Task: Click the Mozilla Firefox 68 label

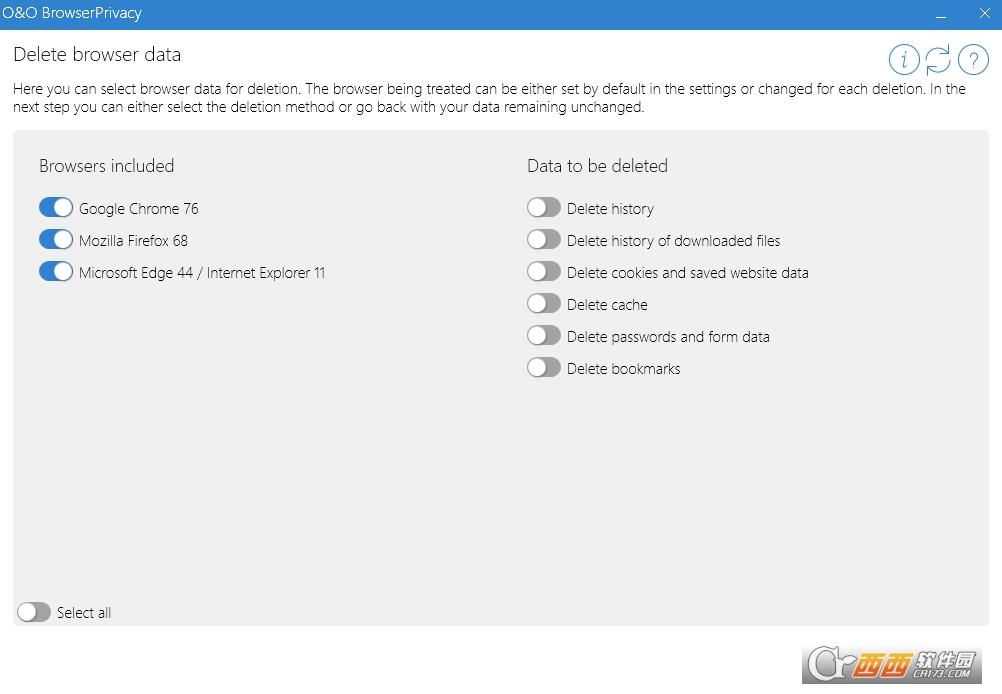Action: [134, 241]
